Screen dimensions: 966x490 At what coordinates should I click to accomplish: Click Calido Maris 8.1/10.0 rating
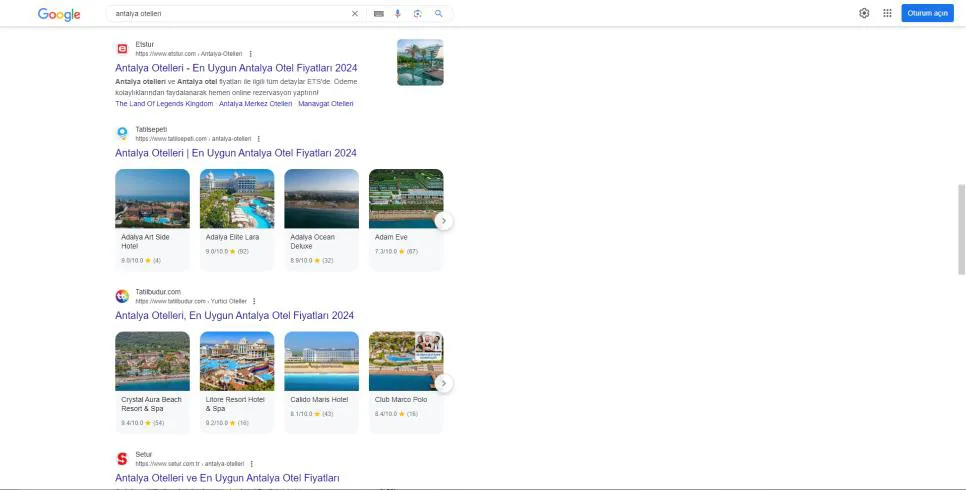[x=312, y=414]
